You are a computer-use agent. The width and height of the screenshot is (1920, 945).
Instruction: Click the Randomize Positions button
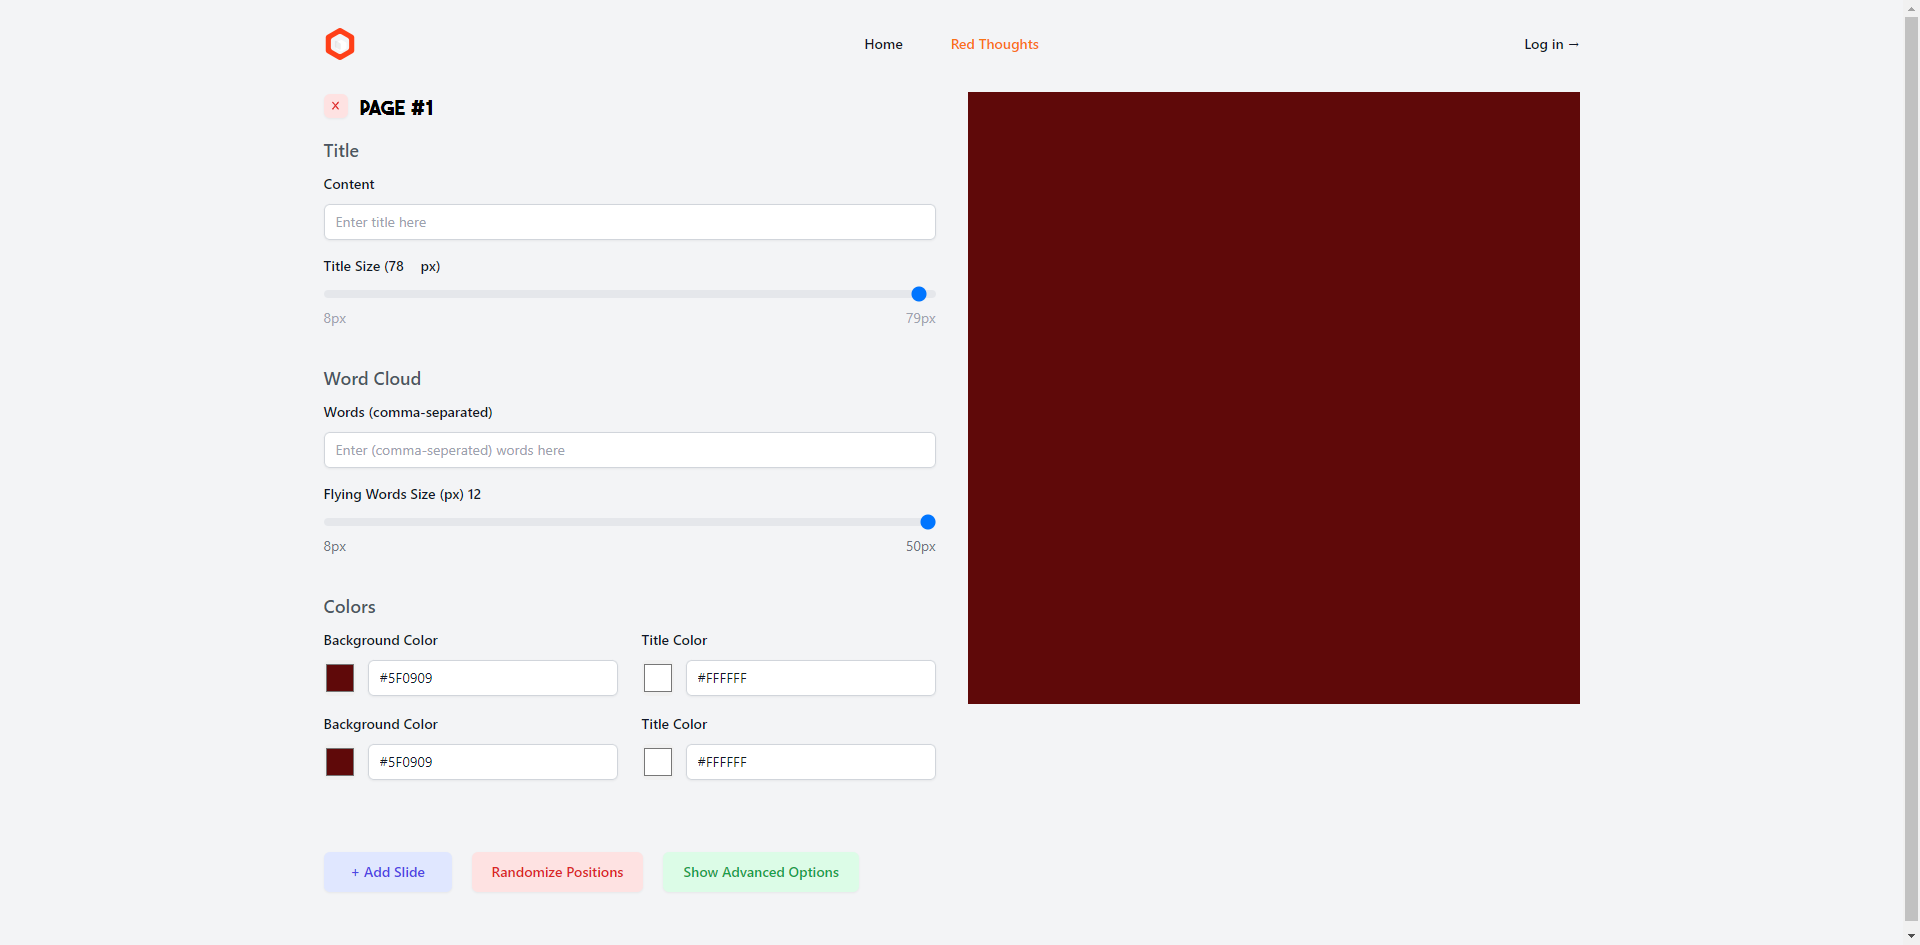(x=556, y=871)
